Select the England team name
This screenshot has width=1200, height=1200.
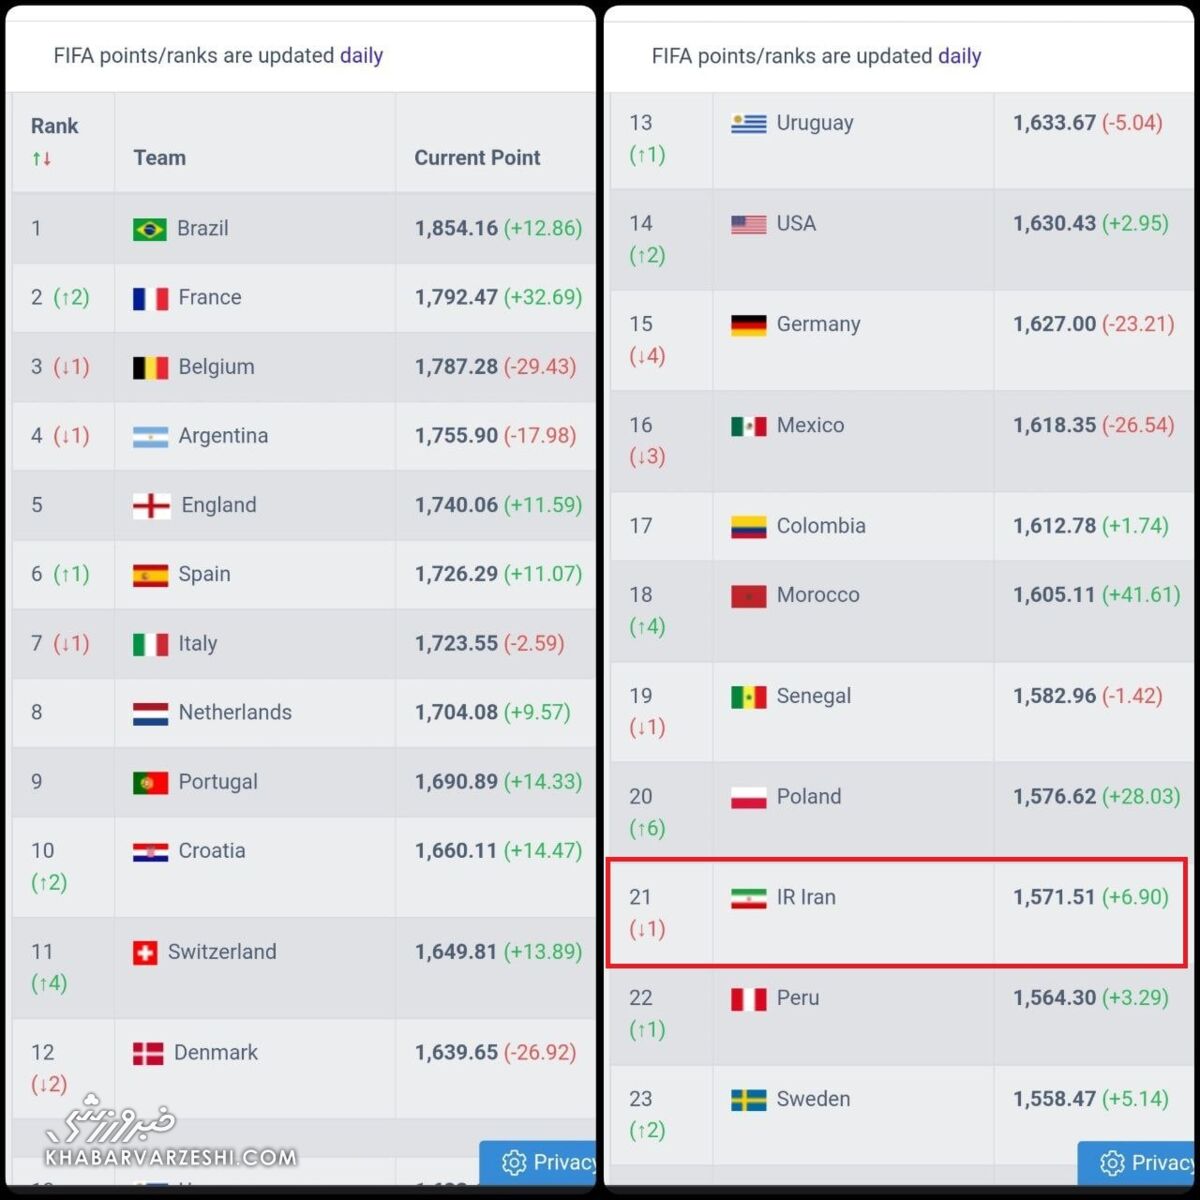(219, 505)
